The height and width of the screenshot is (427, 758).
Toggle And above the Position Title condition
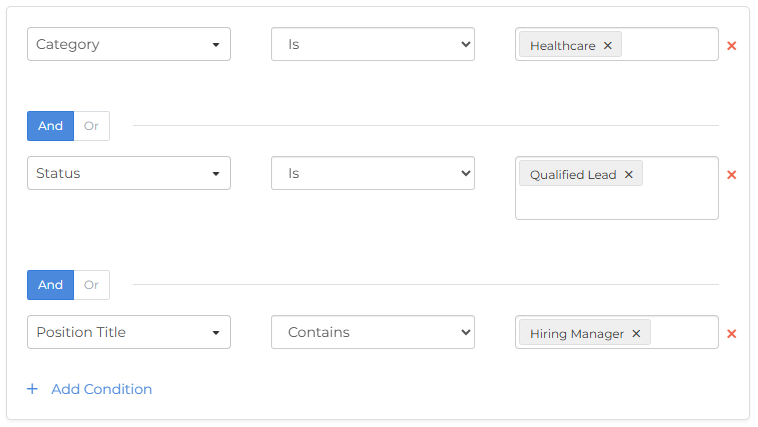[50, 285]
